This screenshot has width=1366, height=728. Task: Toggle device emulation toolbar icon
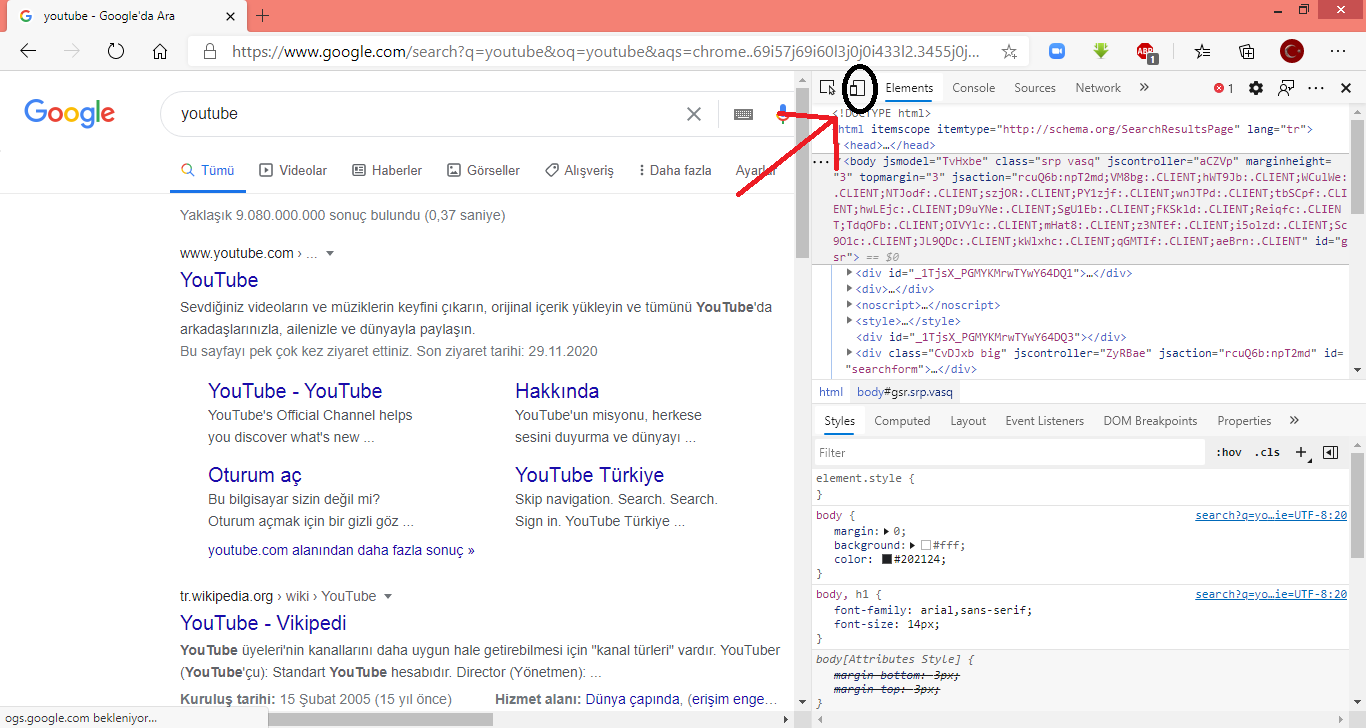858,88
